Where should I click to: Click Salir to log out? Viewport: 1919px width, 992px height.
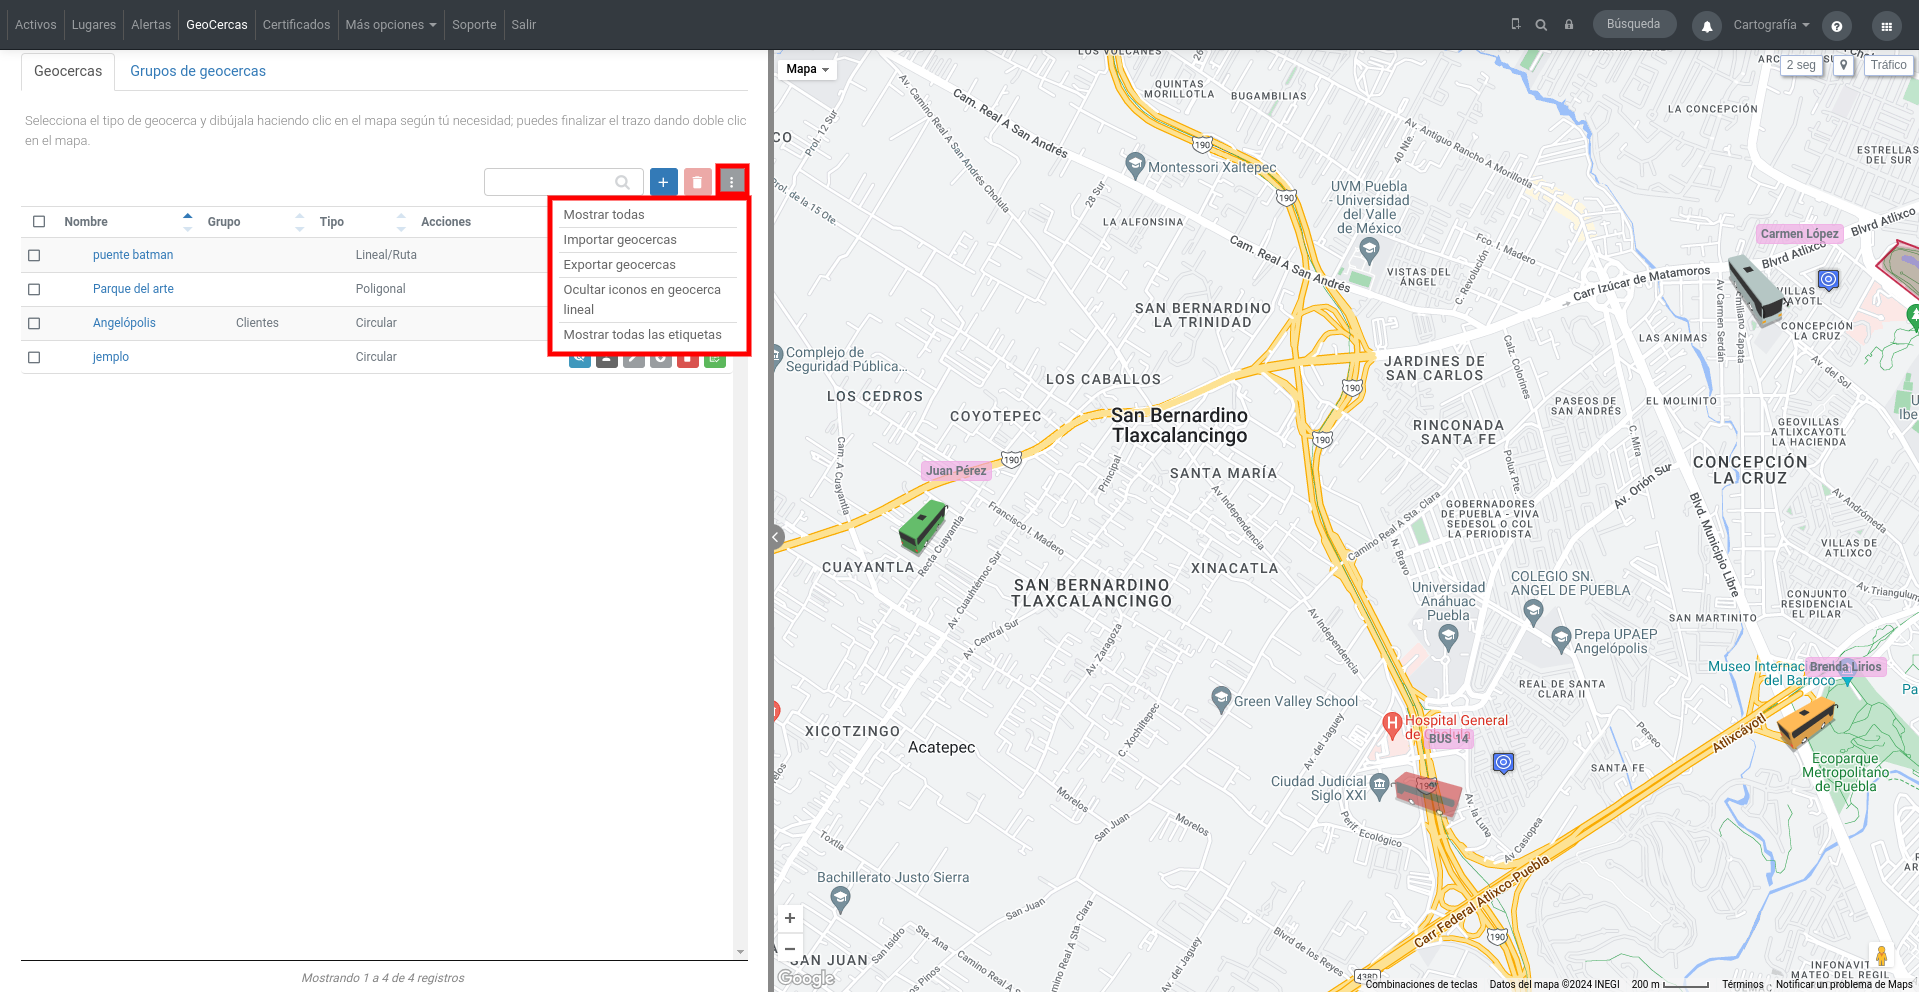524,25
